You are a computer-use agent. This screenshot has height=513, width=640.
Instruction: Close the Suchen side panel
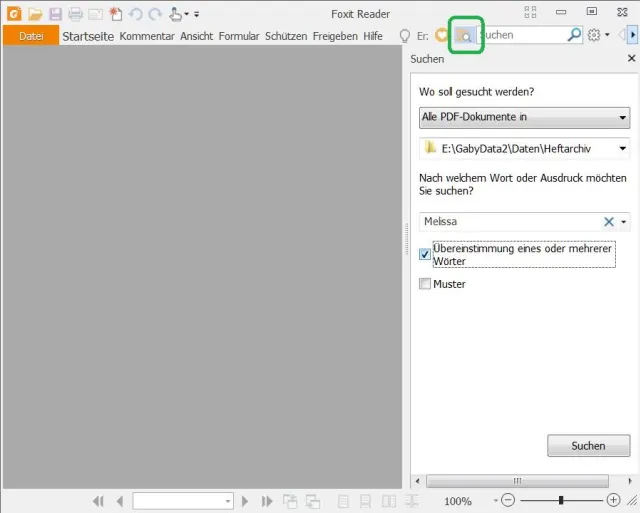[631, 58]
